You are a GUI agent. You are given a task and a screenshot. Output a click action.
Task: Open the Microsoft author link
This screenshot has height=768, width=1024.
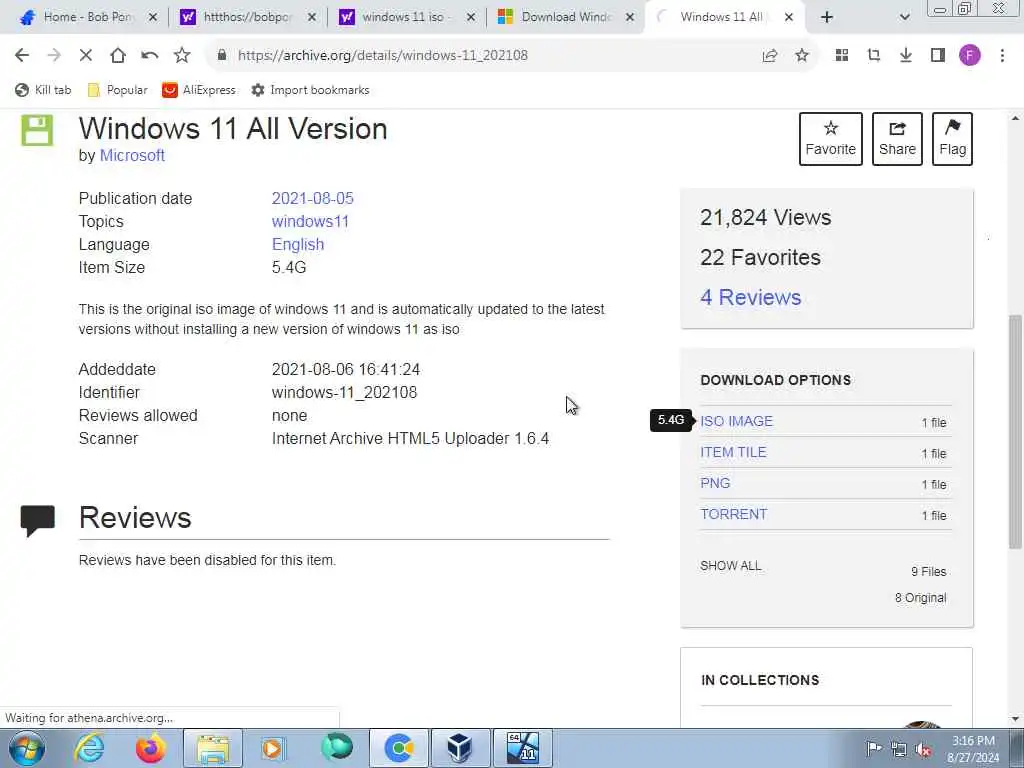tap(132, 155)
